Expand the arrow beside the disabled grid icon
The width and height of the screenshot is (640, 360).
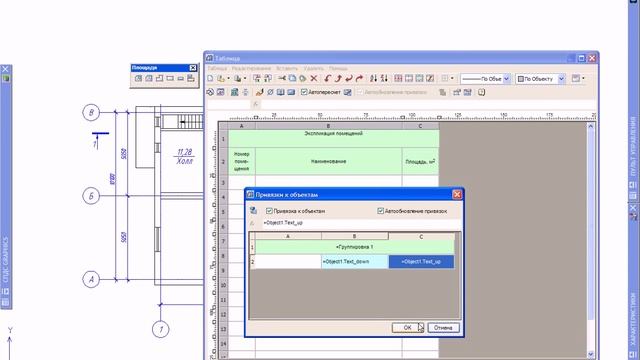(x=452, y=78)
